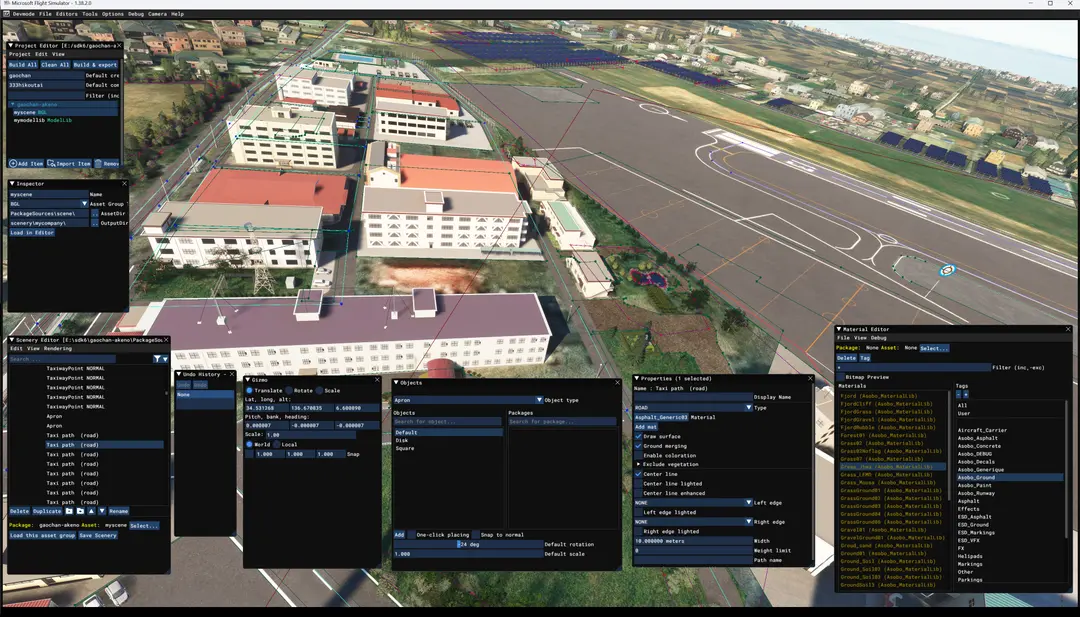
Task: Uncheck the Draw surface checkbox
Action: click(638, 436)
